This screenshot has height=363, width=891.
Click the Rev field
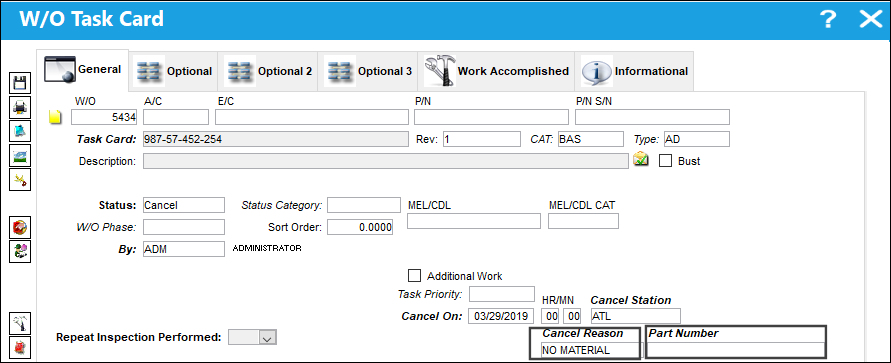tap(482, 139)
